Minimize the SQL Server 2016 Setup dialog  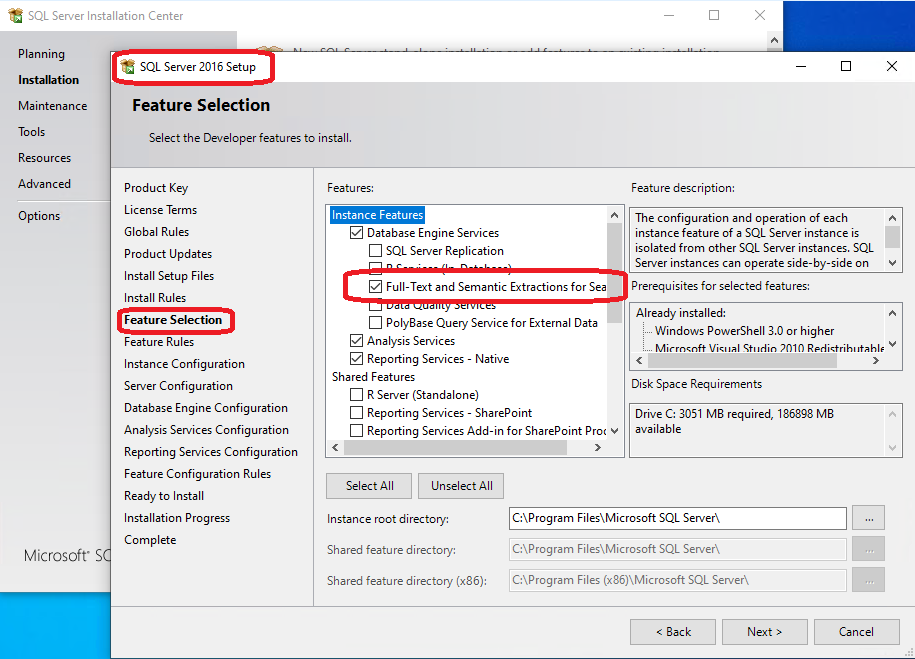tap(800, 67)
